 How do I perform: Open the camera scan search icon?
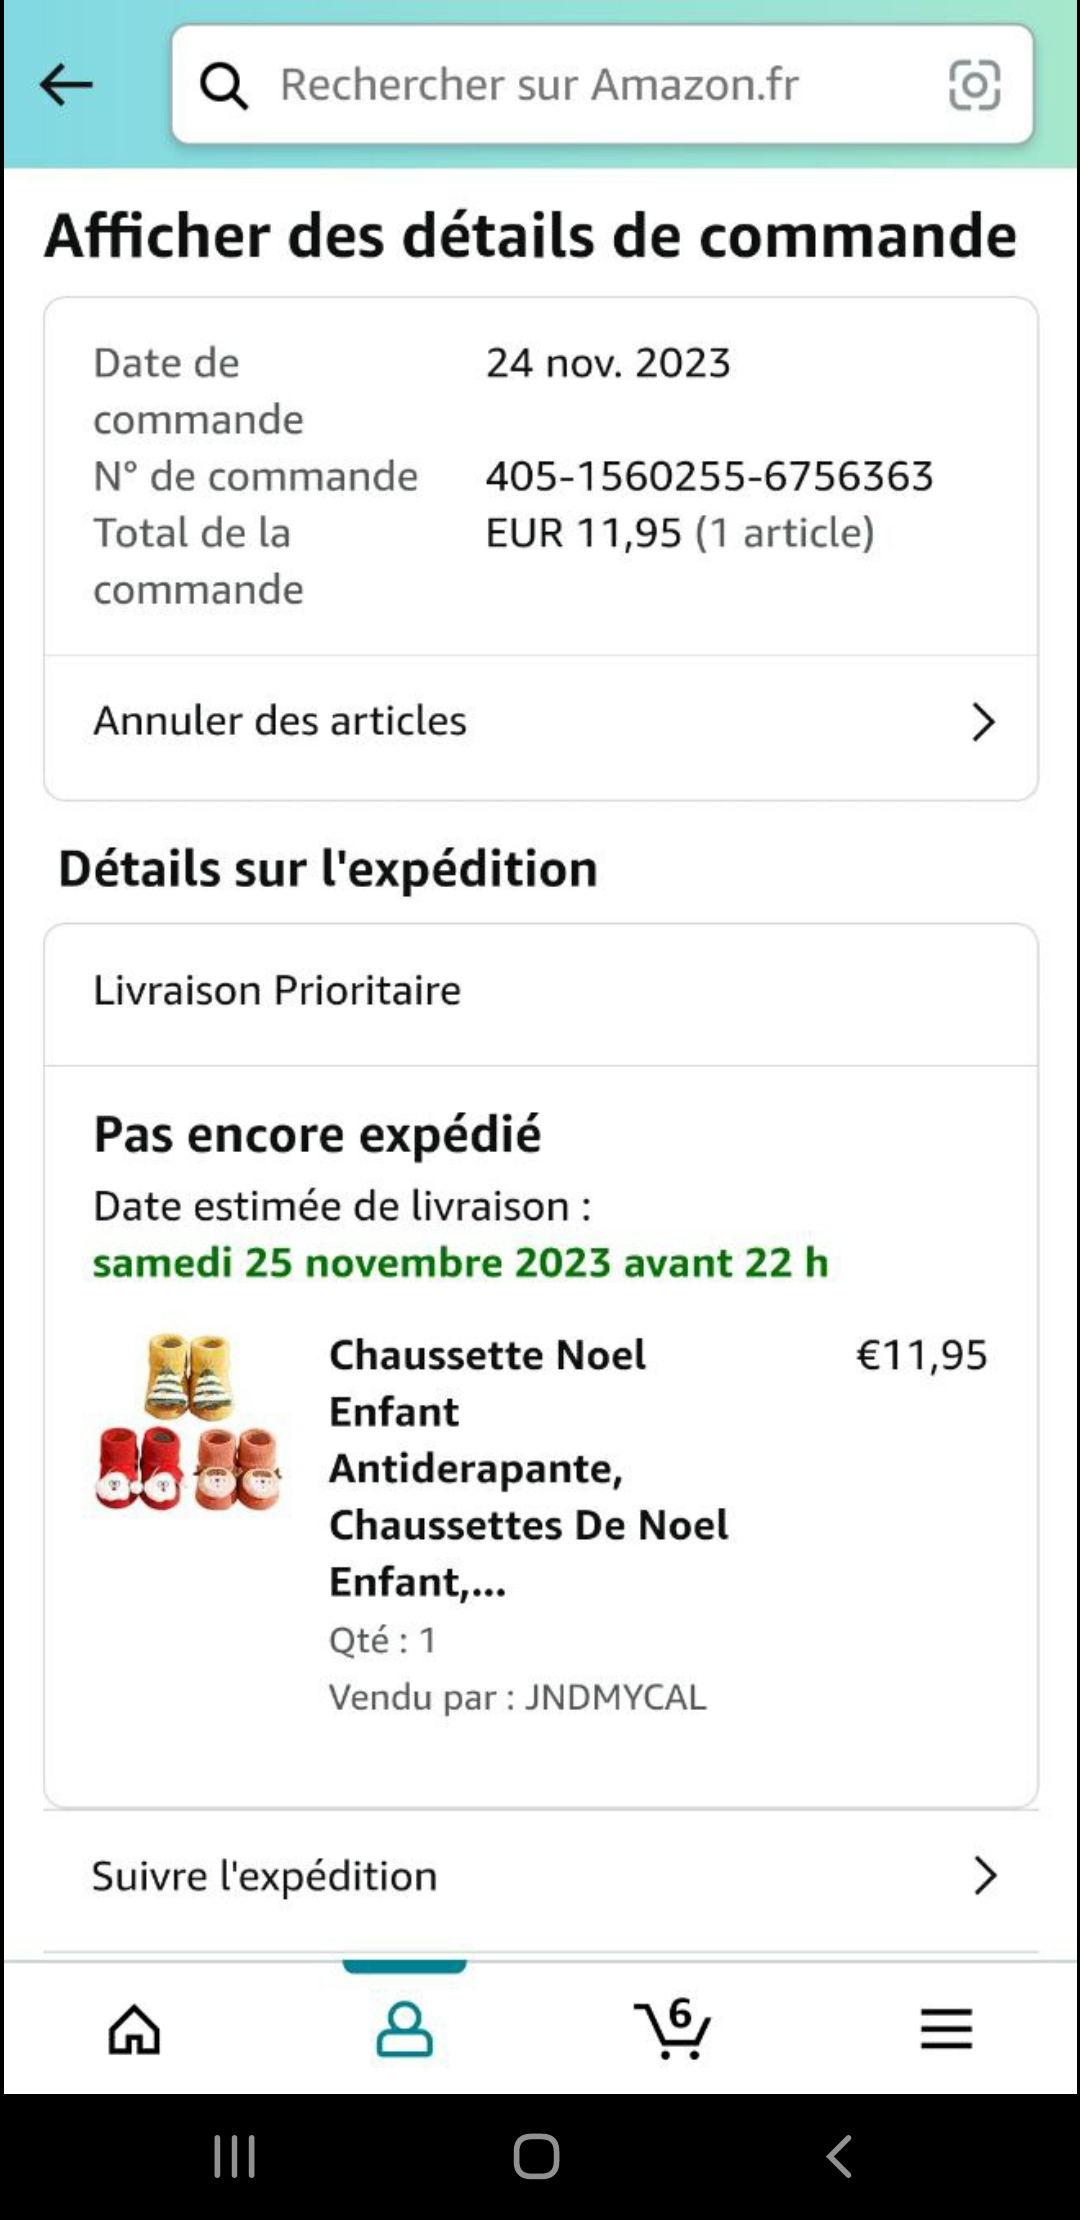(974, 85)
